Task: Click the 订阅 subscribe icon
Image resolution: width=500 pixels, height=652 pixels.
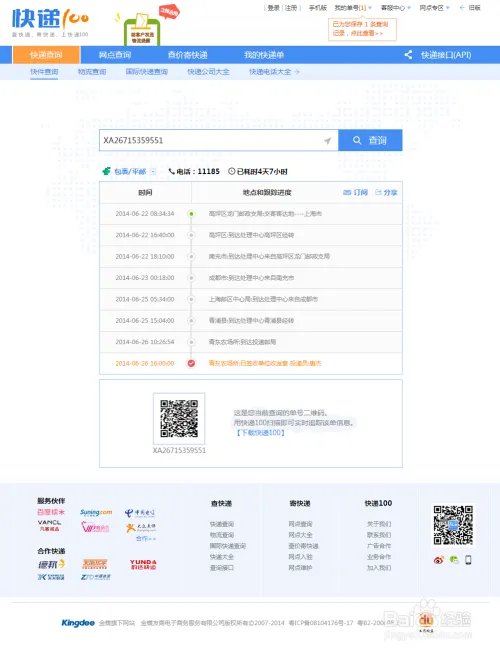Action: 347,193
